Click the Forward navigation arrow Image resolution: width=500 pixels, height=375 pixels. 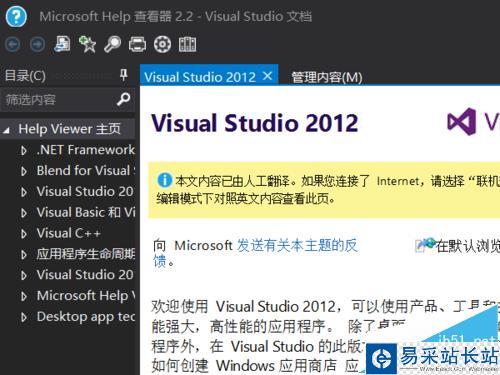click(37, 44)
